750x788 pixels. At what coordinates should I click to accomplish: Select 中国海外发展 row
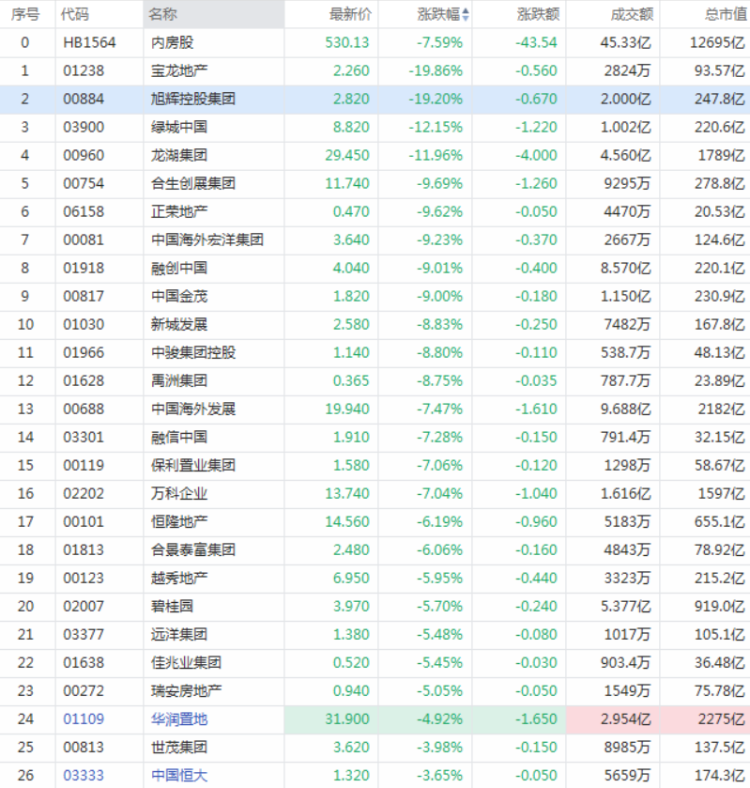(375, 409)
